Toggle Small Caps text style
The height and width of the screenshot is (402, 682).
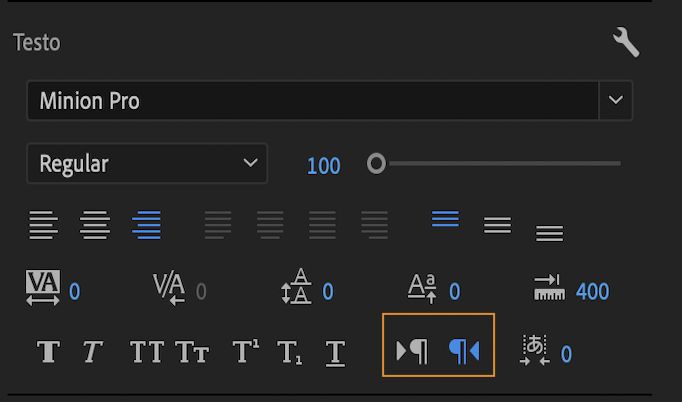192,352
